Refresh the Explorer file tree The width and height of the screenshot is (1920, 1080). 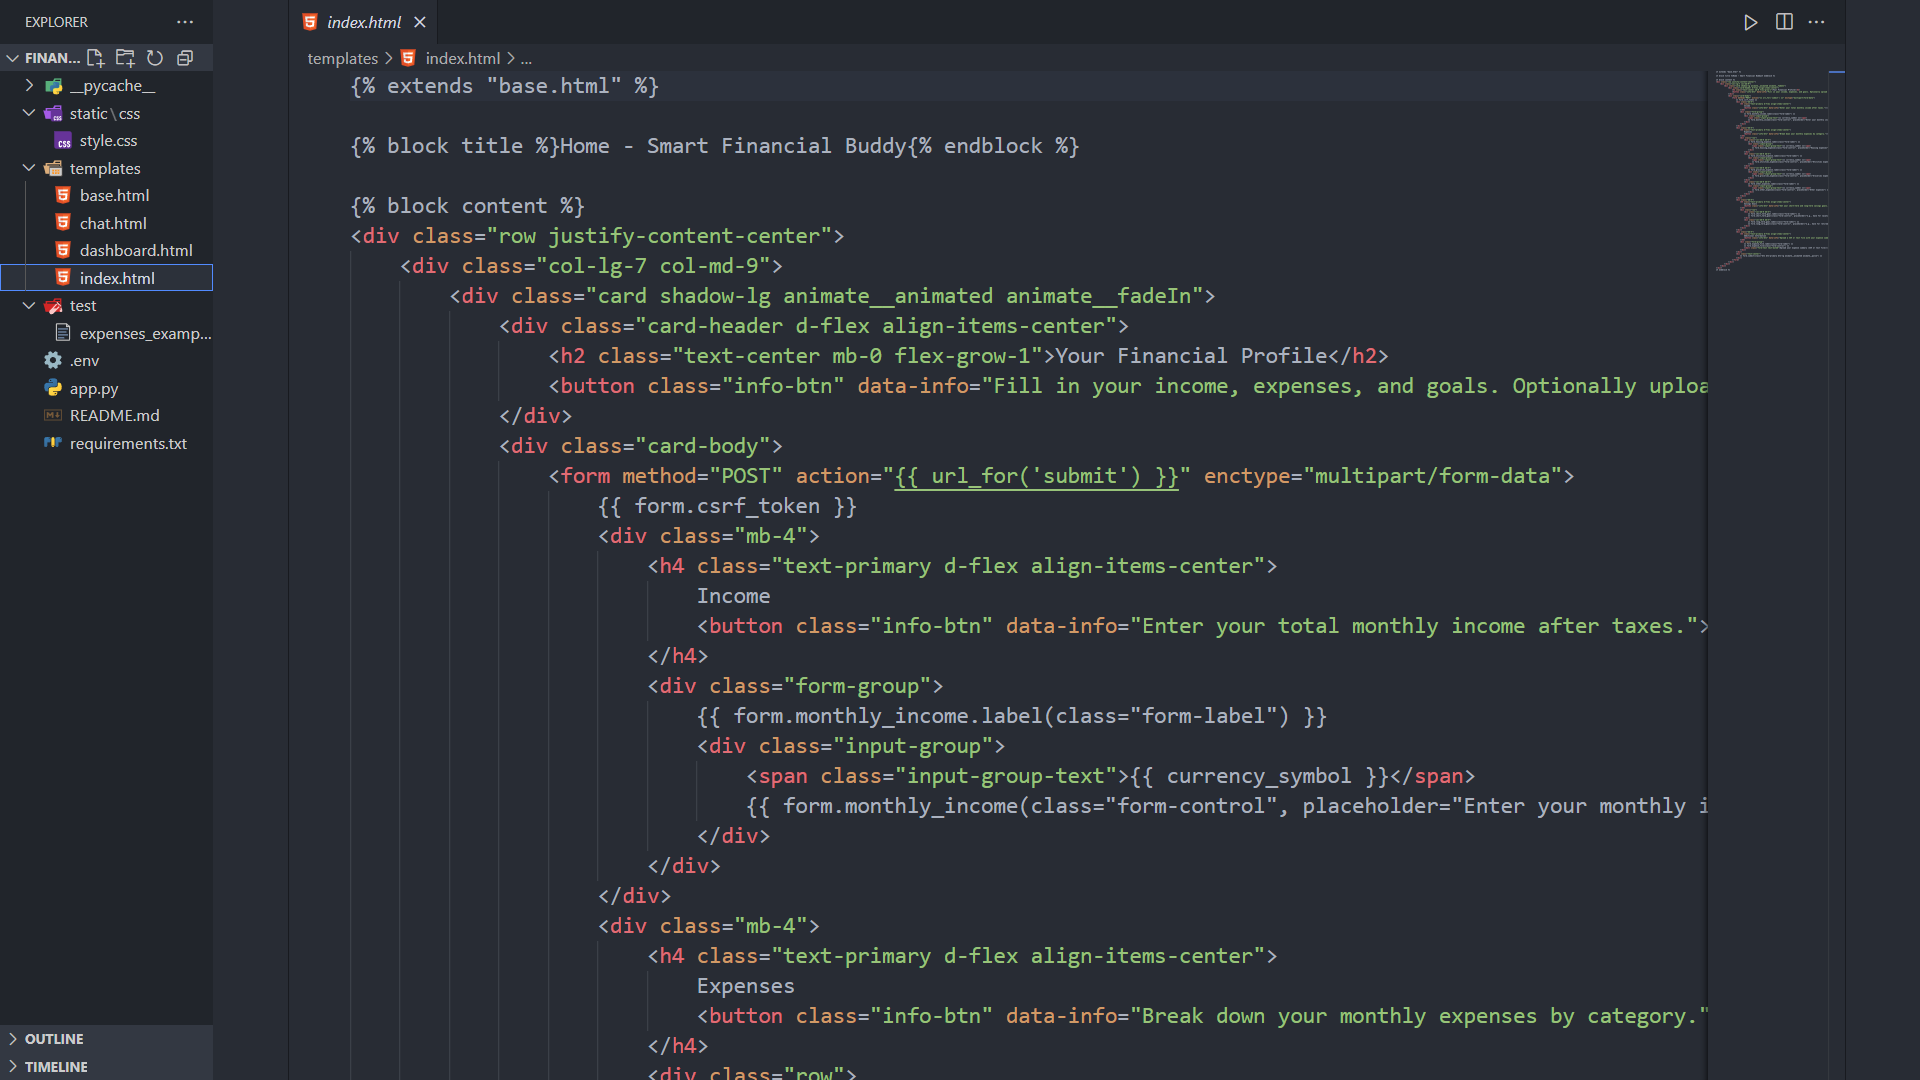point(155,58)
